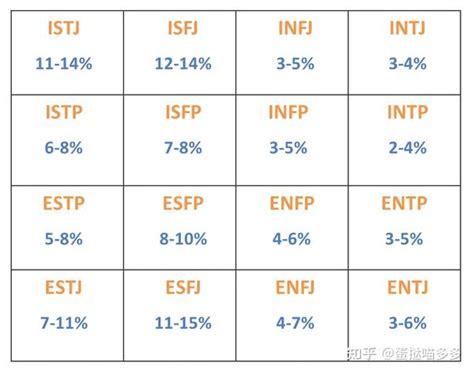Click the ENFJ type label
This screenshot has width=474, height=373.
pyautogui.click(x=295, y=287)
